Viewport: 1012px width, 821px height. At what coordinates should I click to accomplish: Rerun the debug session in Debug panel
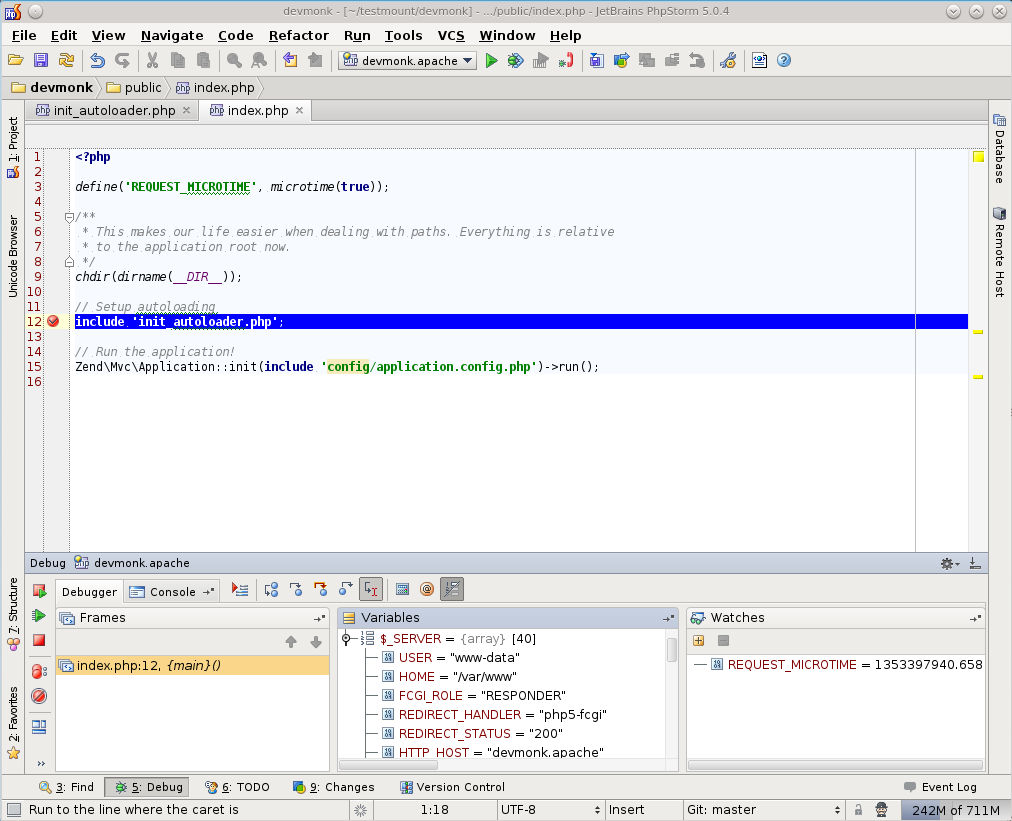pyautogui.click(x=39, y=591)
